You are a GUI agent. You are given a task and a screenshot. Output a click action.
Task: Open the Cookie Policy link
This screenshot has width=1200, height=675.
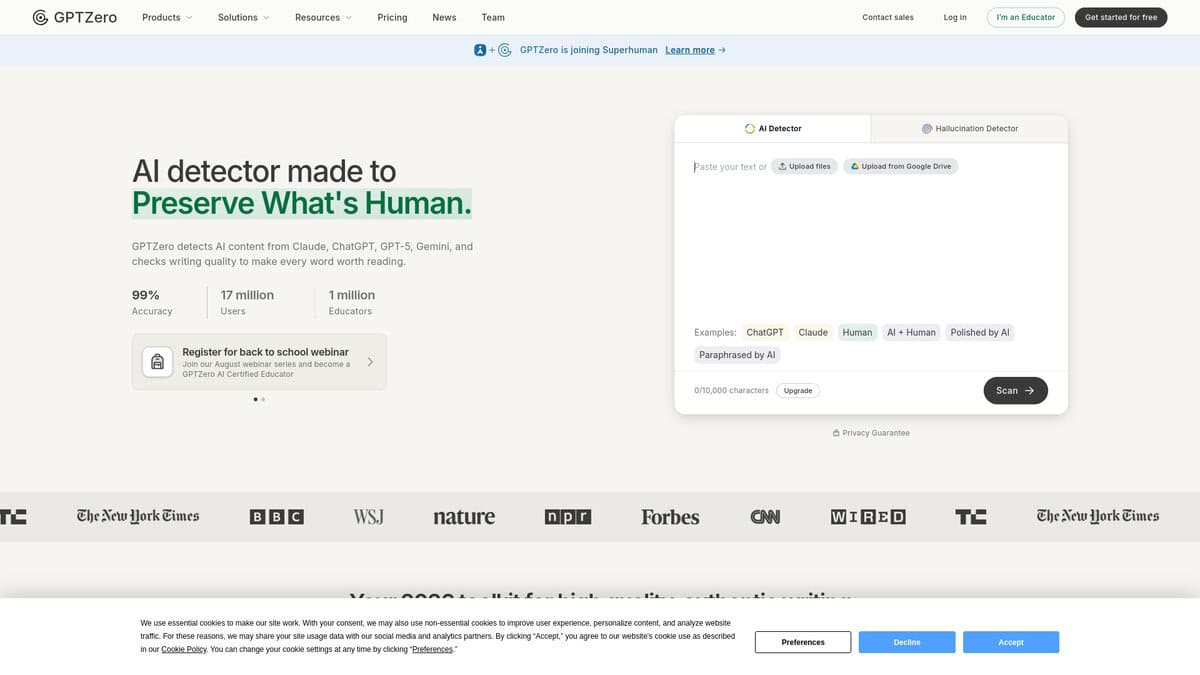[x=184, y=649]
